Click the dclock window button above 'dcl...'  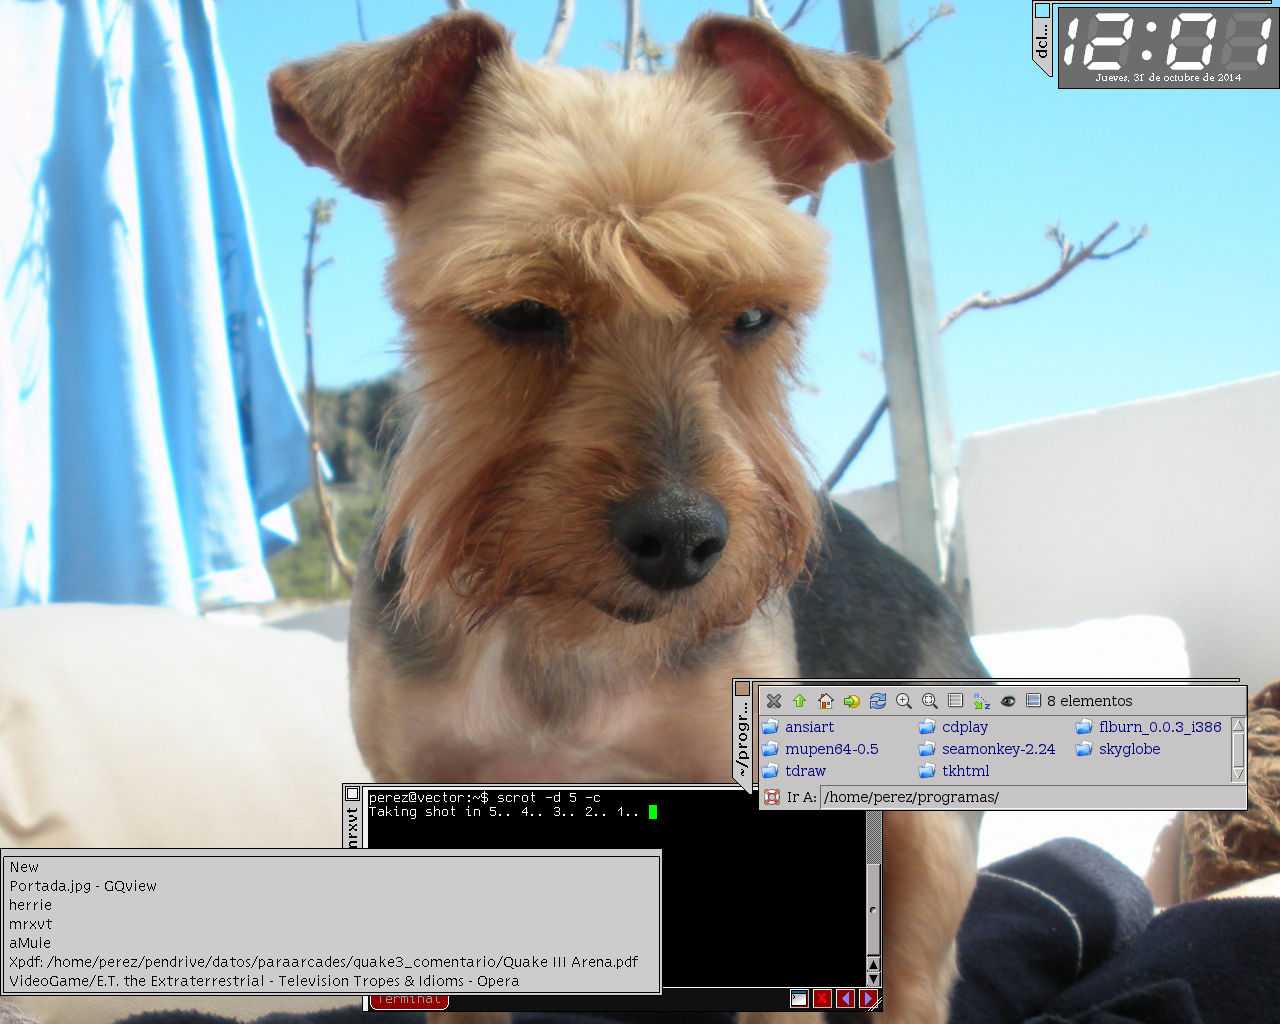(1042, 10)
